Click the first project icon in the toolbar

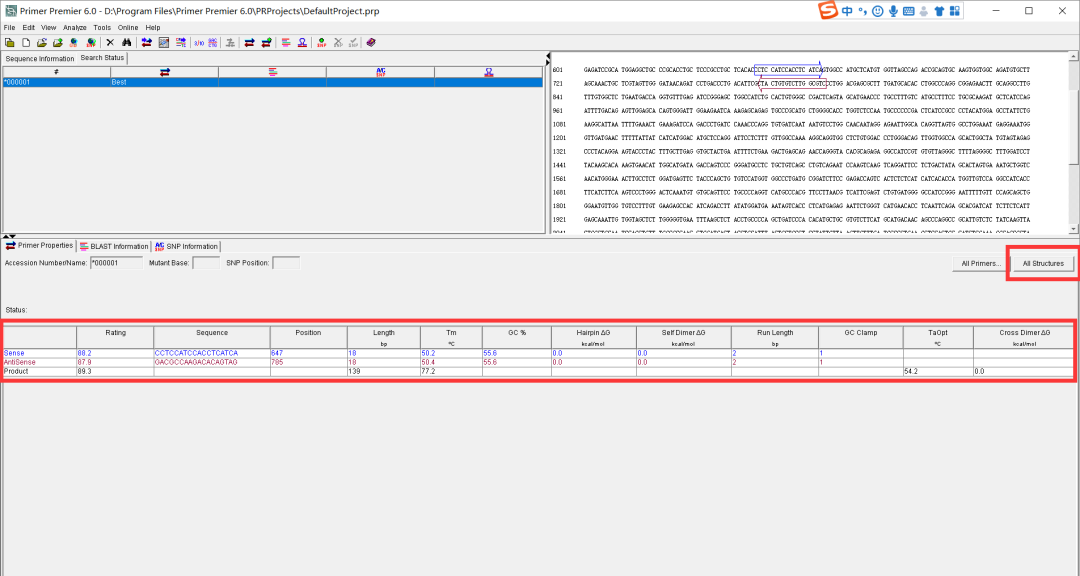coord(10,43)
